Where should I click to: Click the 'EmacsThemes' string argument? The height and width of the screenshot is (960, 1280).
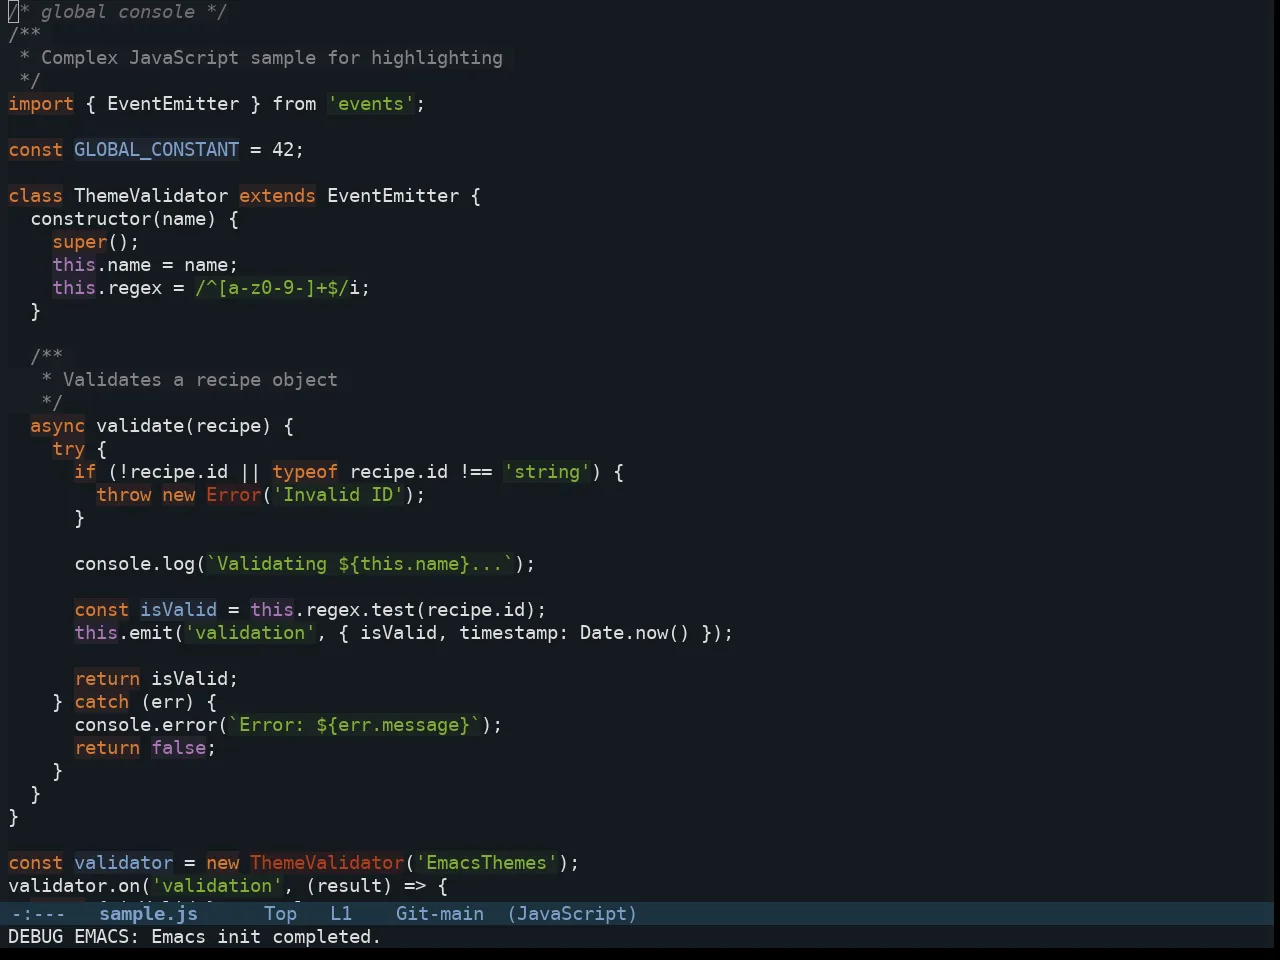tap(486, 863)
